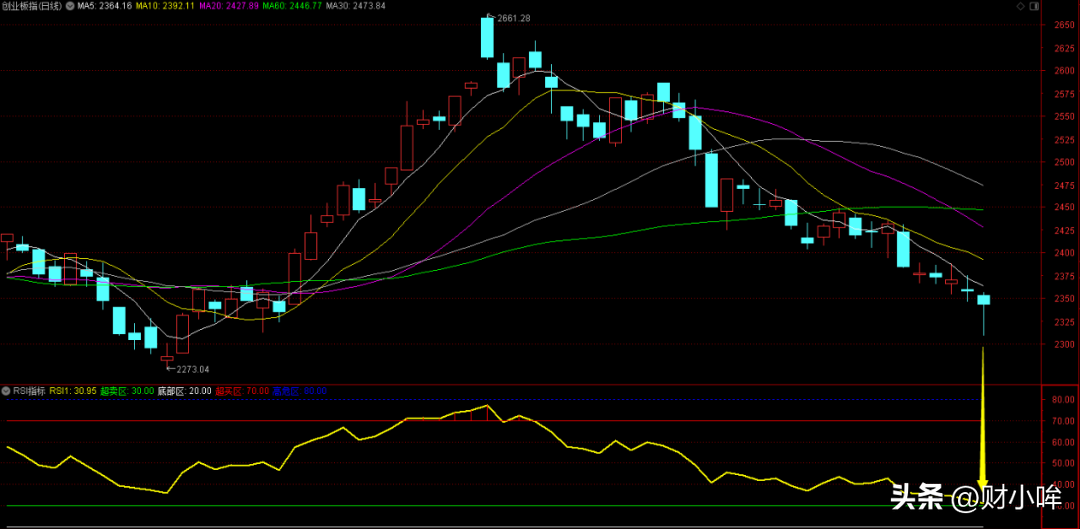Viewport: 1080px width, 529px height.
Task: Click the 2300 price axis label
Action: [x=1064, y=344]
